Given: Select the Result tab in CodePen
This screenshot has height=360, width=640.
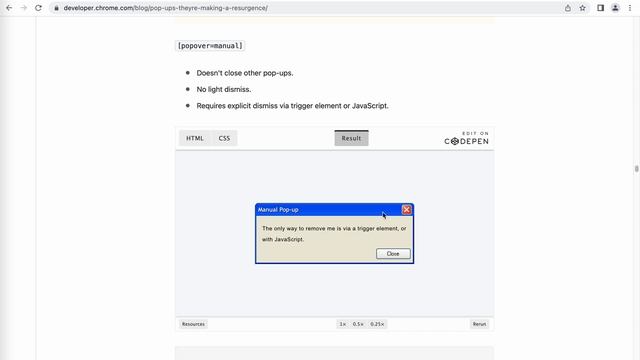Looking at the screenshot, I should click(351, 138).
